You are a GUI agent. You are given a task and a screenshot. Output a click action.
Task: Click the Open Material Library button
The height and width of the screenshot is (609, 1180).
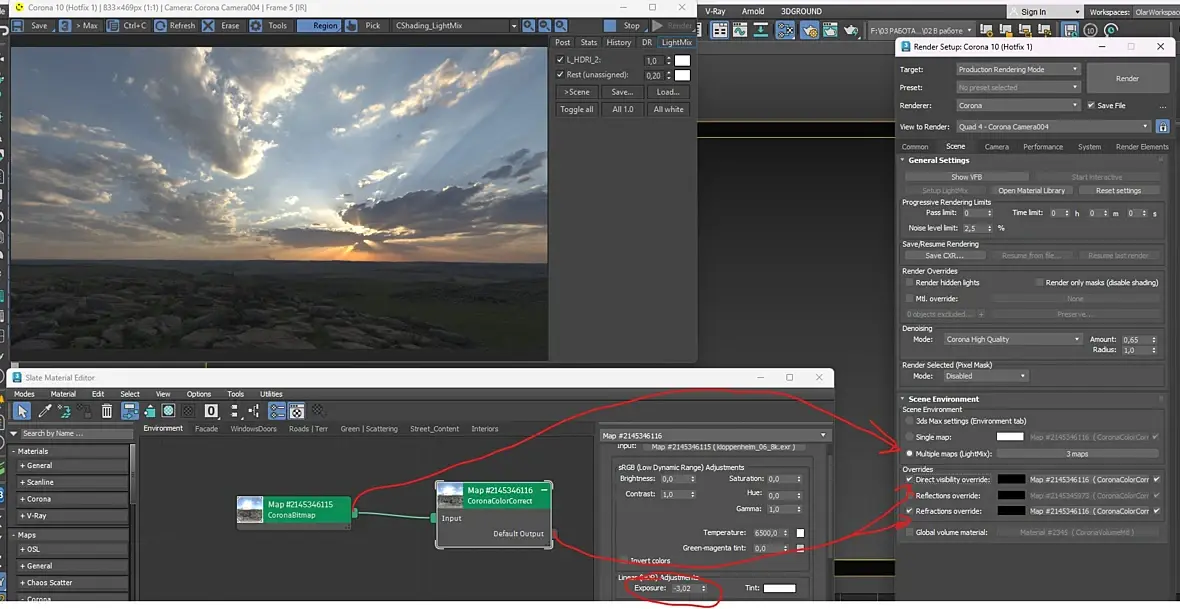1031,190
